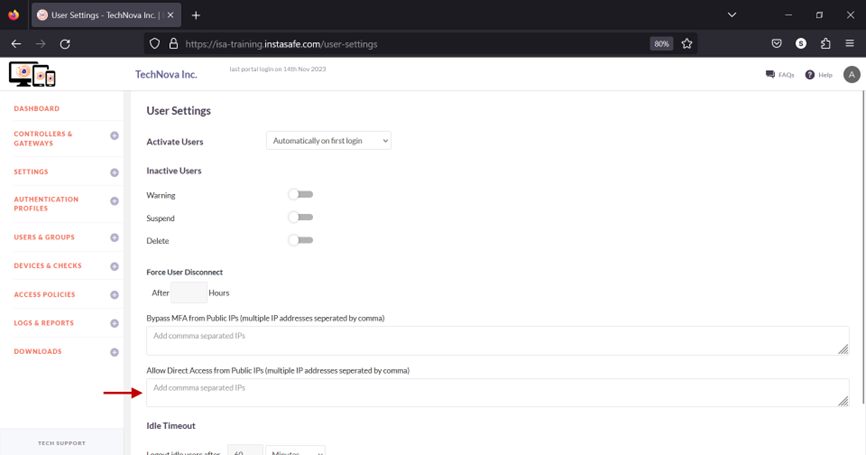Open Downloads sidebar menu

[38, 351]
